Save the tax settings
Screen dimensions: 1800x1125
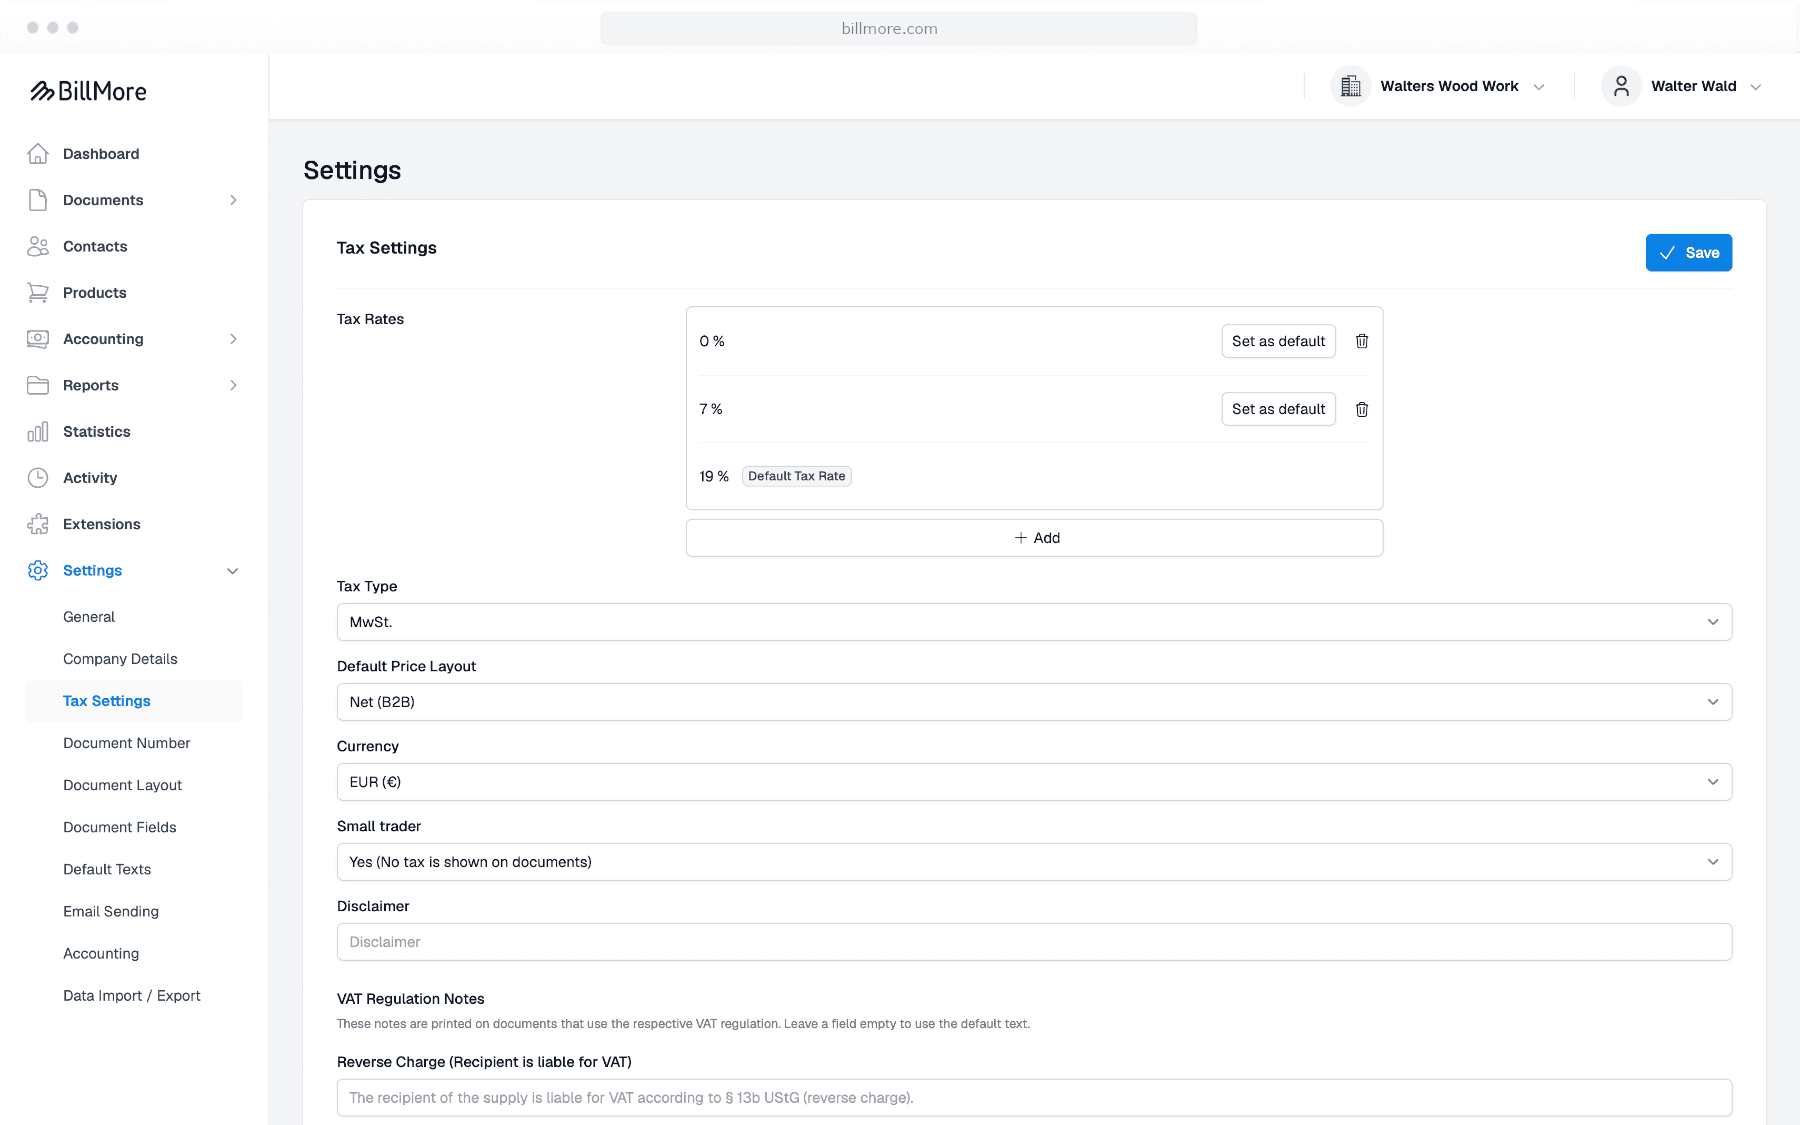pos(1689,253)
